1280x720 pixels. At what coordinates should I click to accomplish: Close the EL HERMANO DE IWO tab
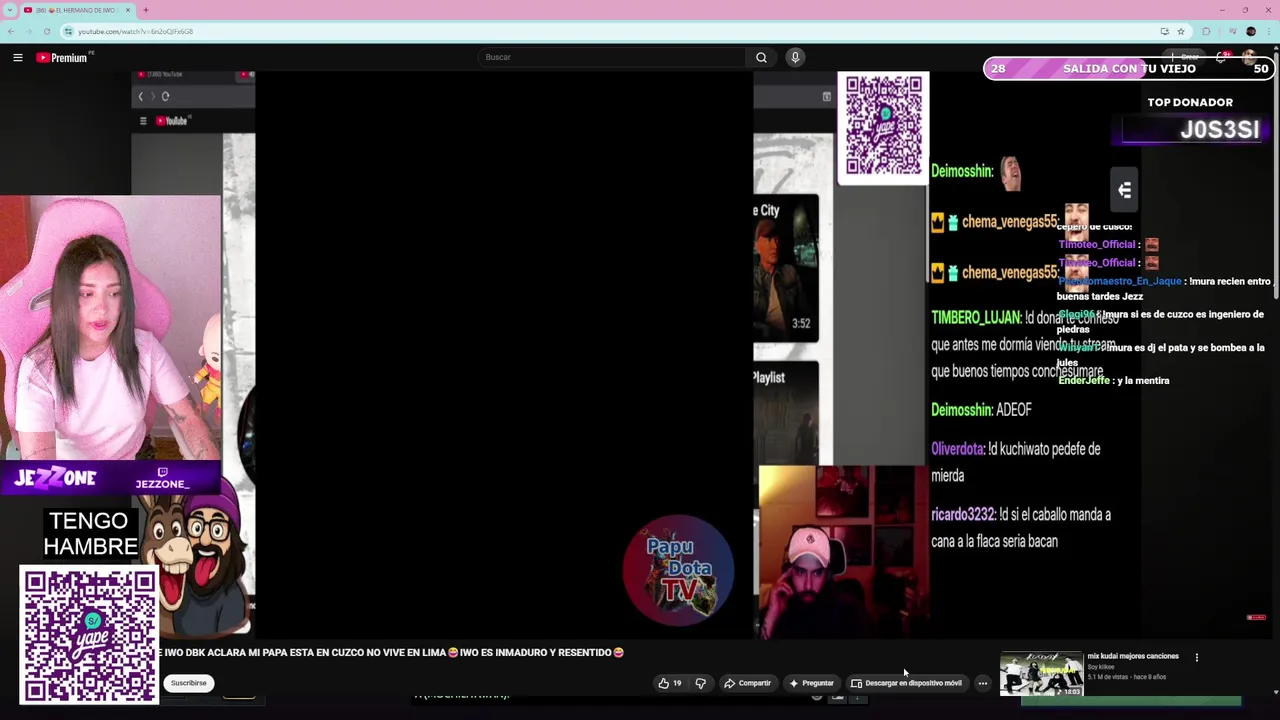(129, 10)
